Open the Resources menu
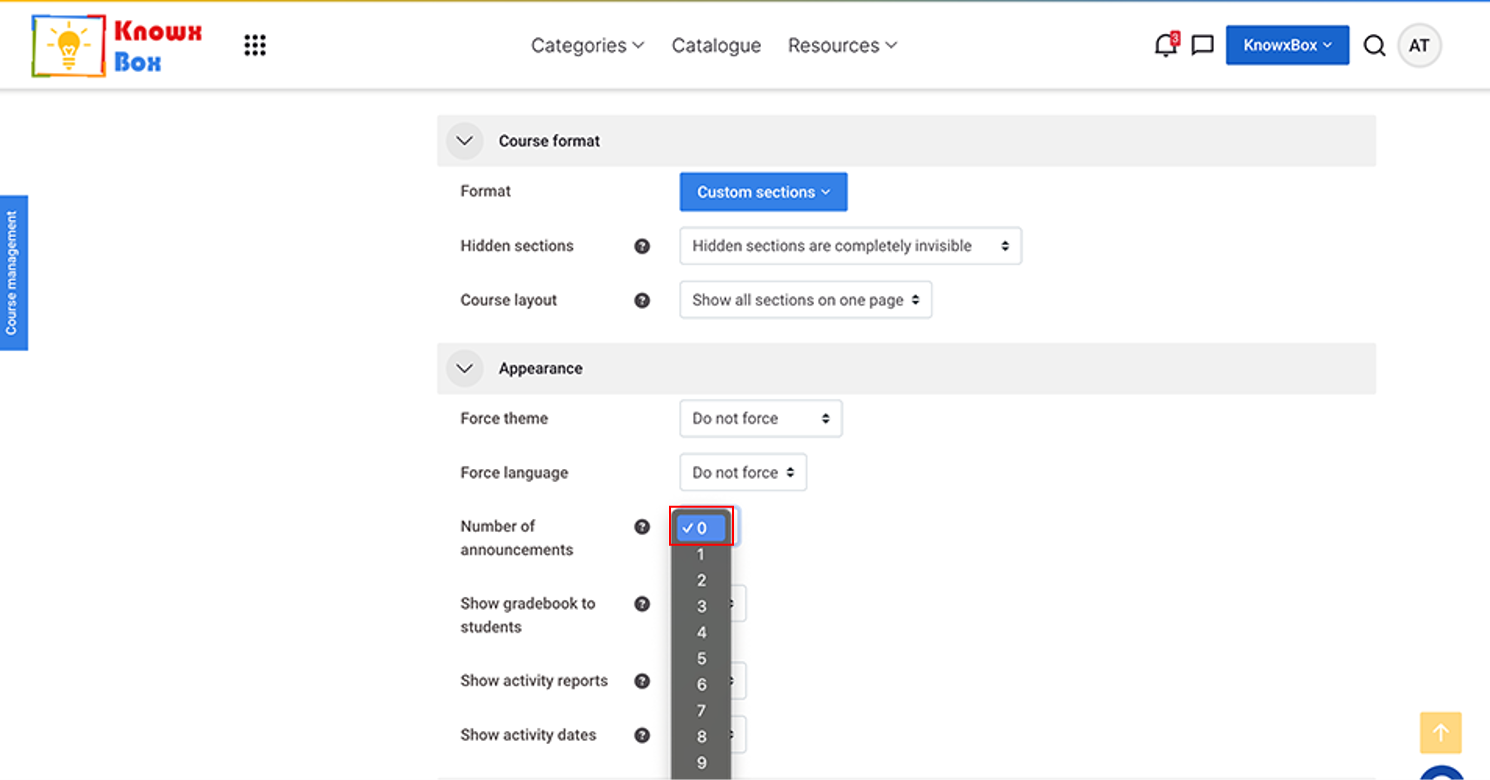 (842, 46)
